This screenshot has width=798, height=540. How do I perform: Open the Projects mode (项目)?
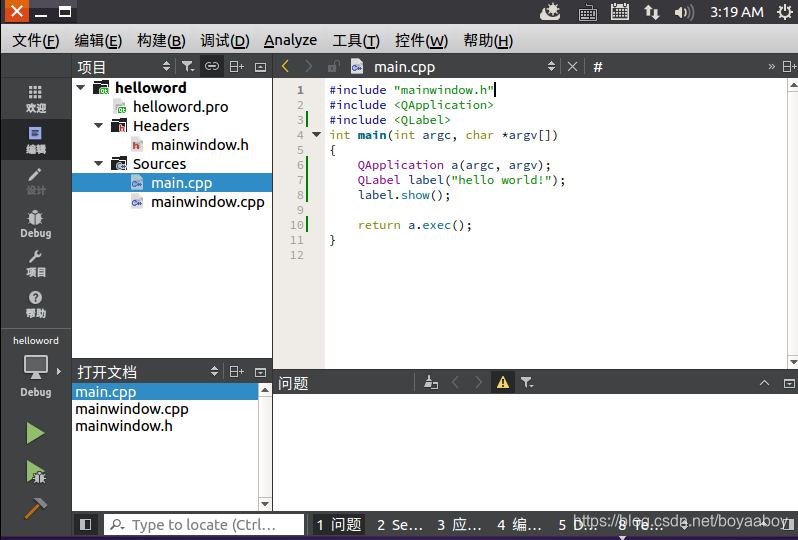[x=36, y=264]
